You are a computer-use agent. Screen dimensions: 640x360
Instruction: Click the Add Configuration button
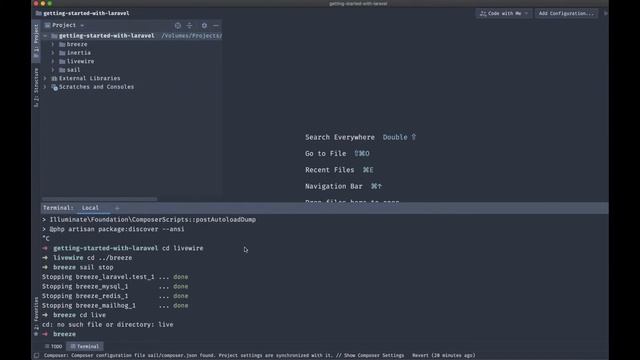tap(566, 13)
